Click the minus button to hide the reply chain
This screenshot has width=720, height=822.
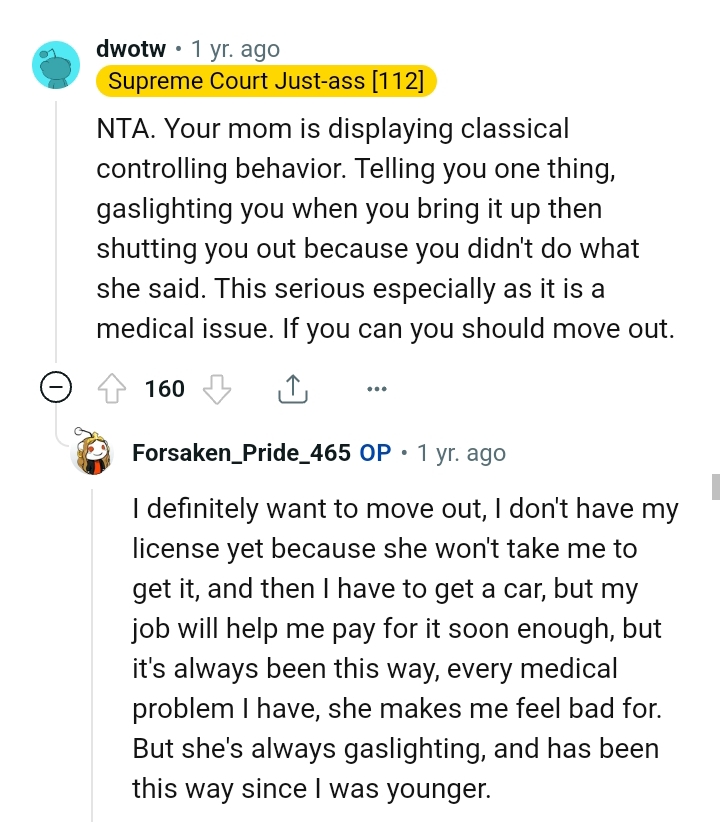tap(55, 388)
